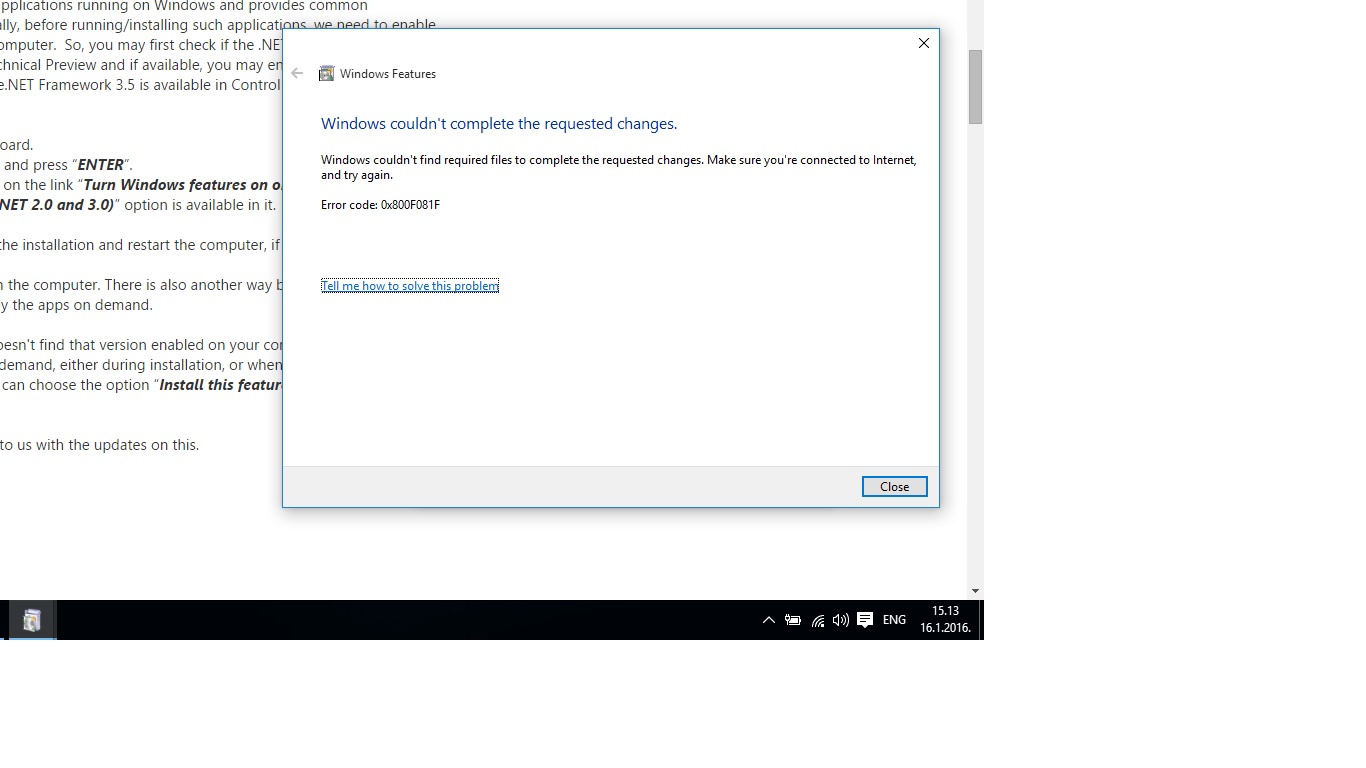
Task: Select the heading 'Windows couldn't complete the requested changes.'
Action: [x=499, y=124]
